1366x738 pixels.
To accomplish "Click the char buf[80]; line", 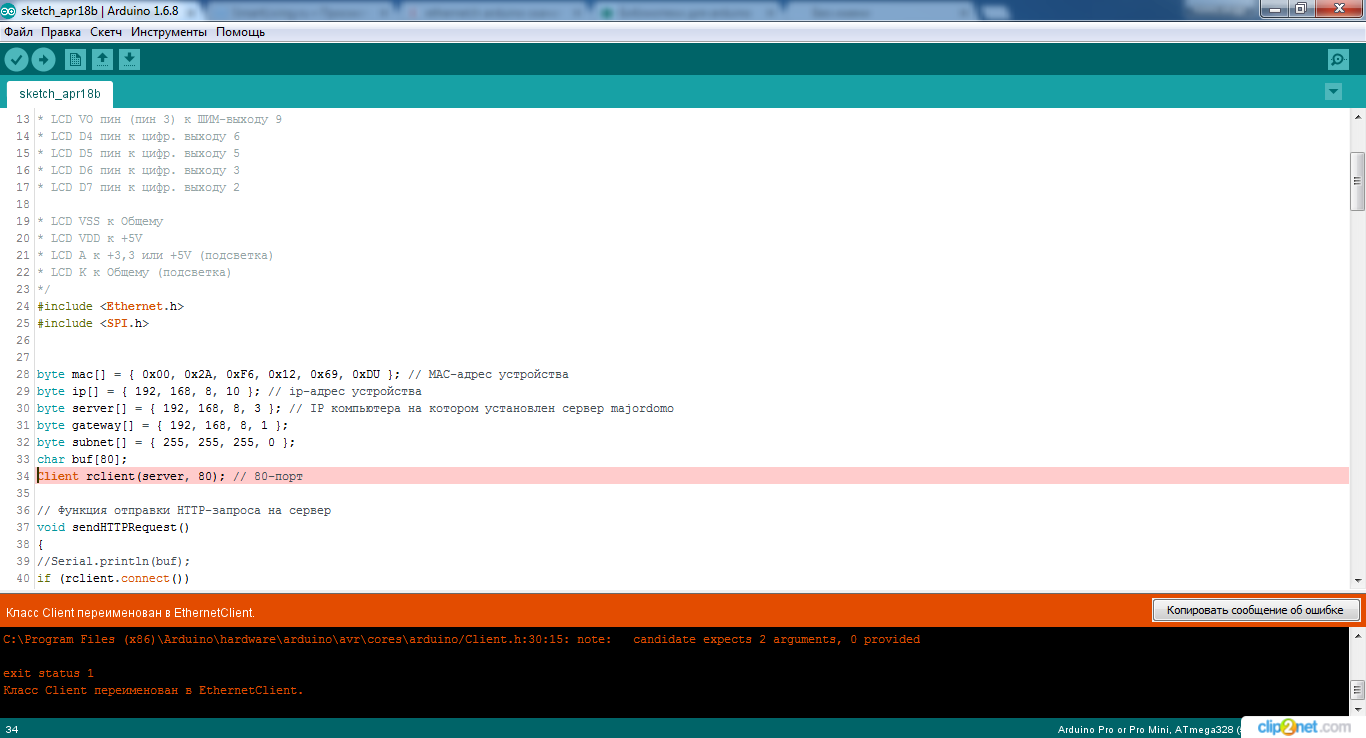I will [x=82, y=459].
